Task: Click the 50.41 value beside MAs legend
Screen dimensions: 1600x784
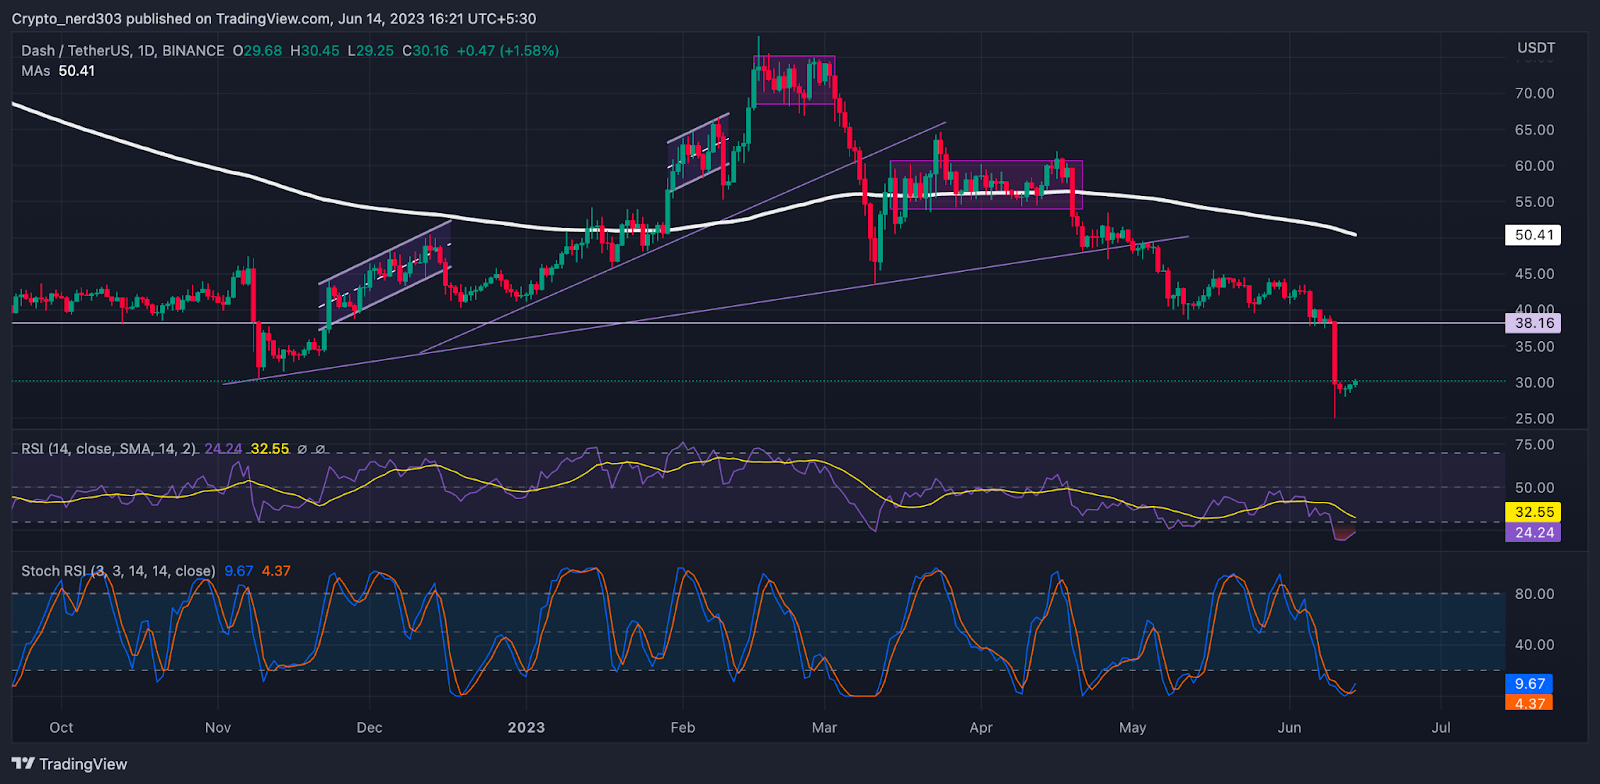Action: (x=77, y=71)
